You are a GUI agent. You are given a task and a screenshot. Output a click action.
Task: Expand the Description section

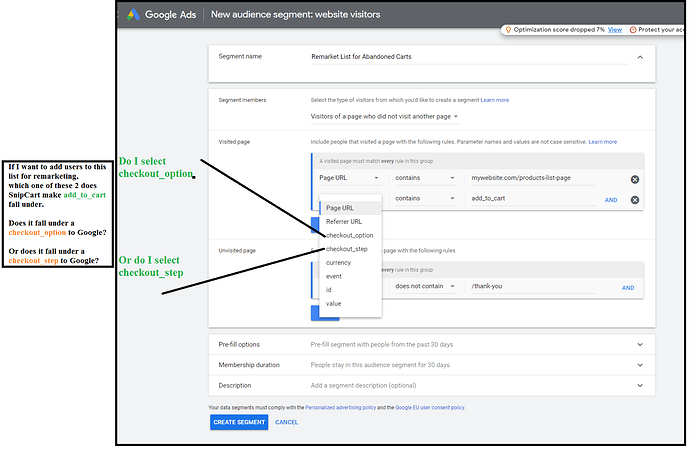640,386
